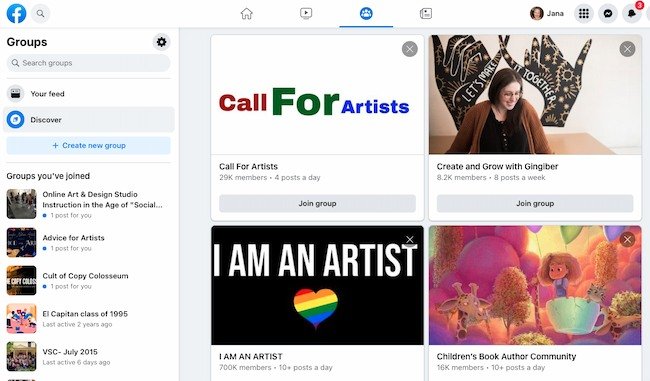Select the Groups tab in top navigation
650x381 pixels.
click(x=366, y=14)
